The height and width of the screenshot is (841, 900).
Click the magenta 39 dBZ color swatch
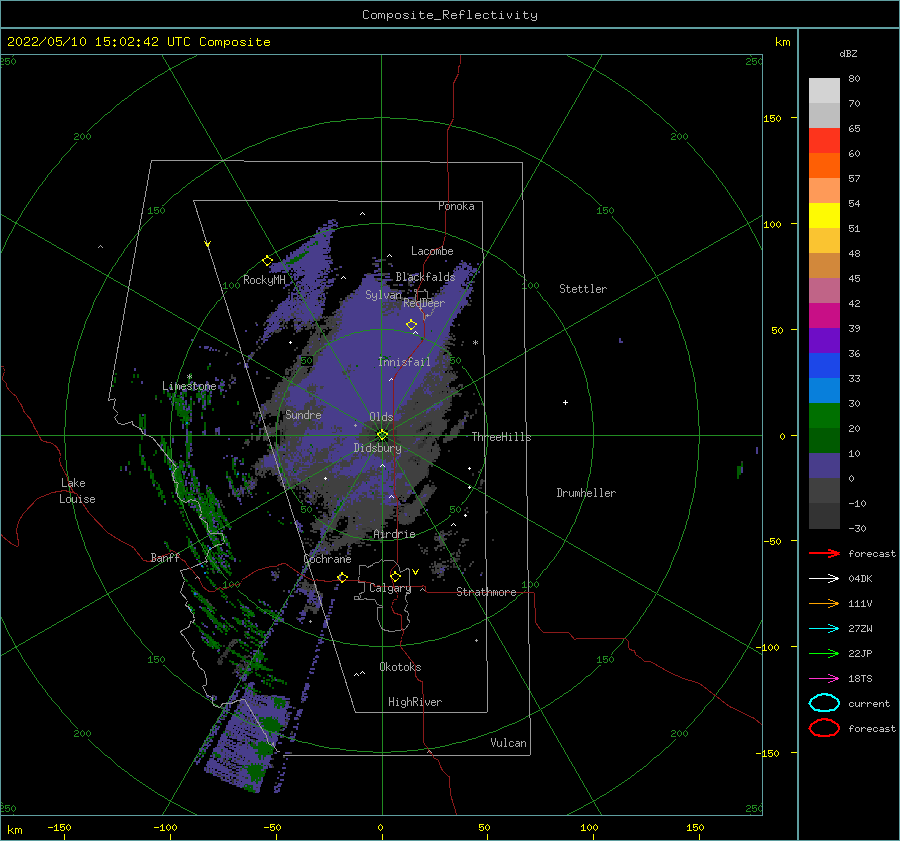824,316
